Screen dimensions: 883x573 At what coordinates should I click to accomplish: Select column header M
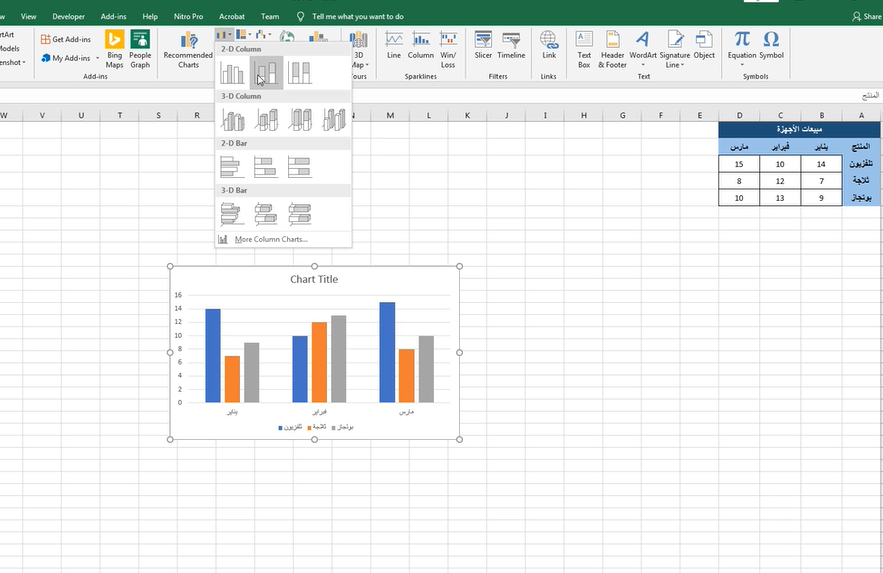click(x=390, y=115)
